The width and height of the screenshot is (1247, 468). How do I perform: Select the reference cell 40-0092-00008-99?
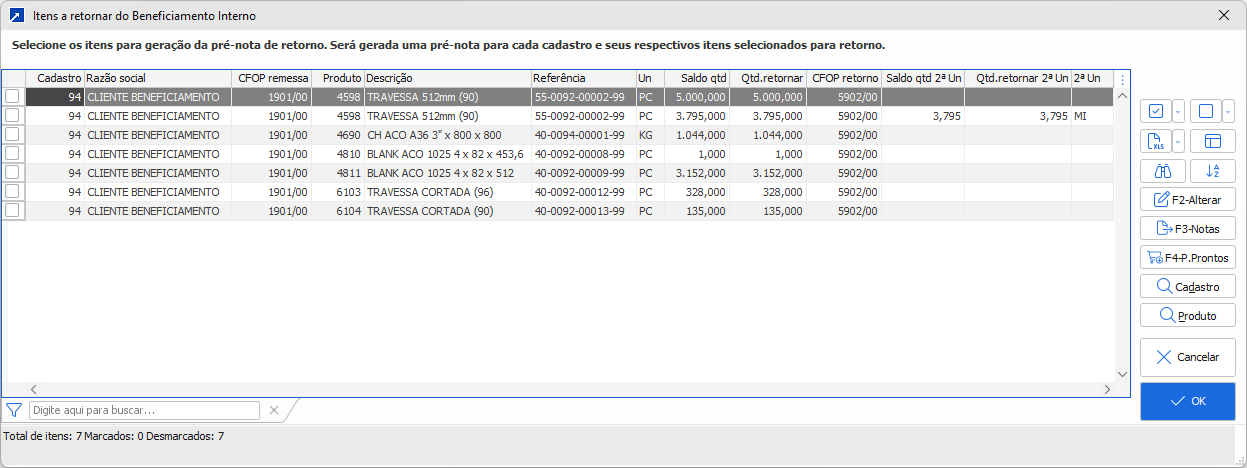coord(583,154)
